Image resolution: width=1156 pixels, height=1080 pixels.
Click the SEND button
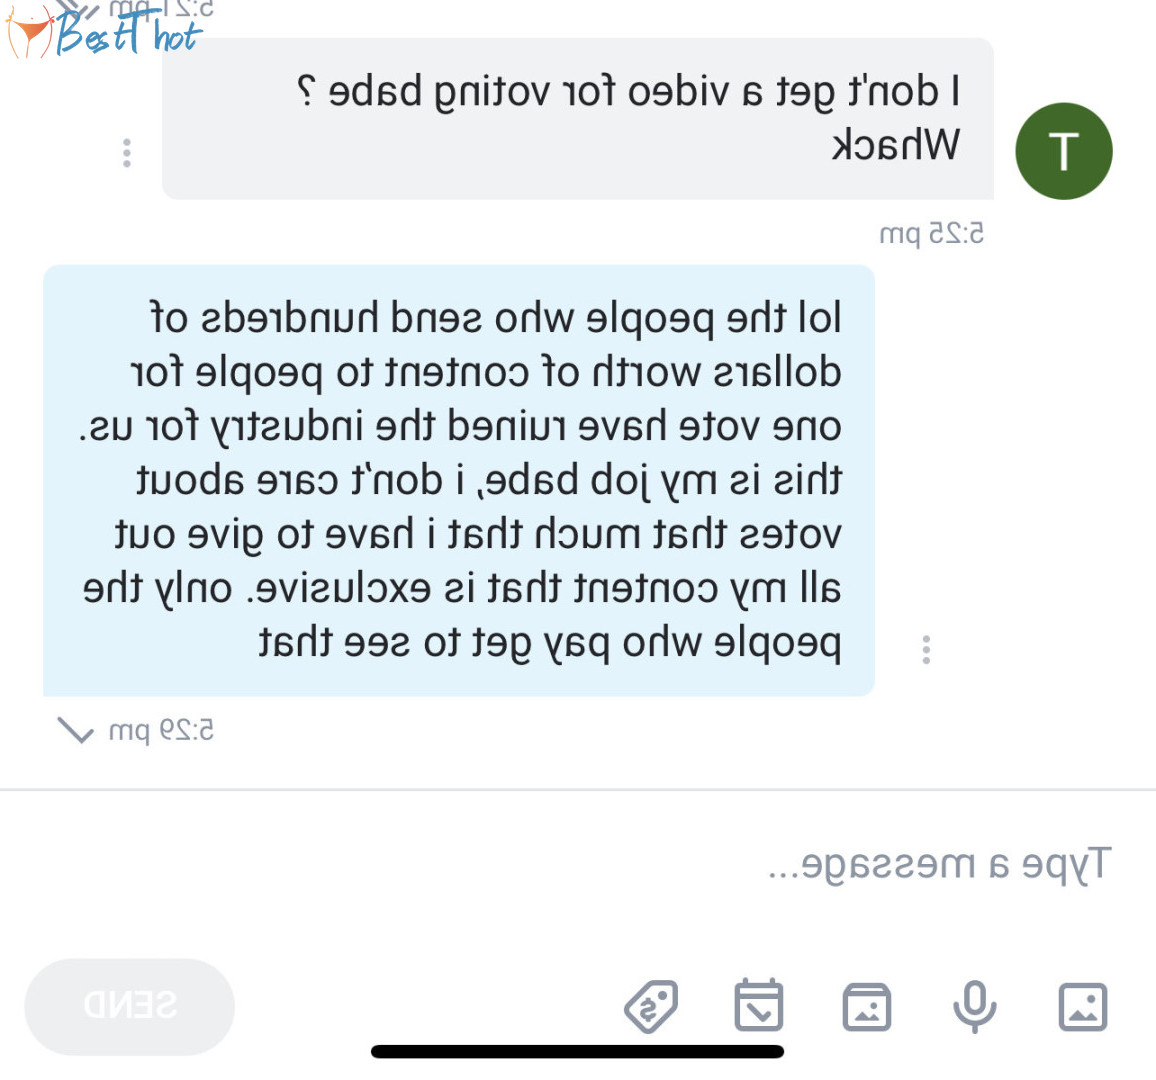click(130, 1006)
